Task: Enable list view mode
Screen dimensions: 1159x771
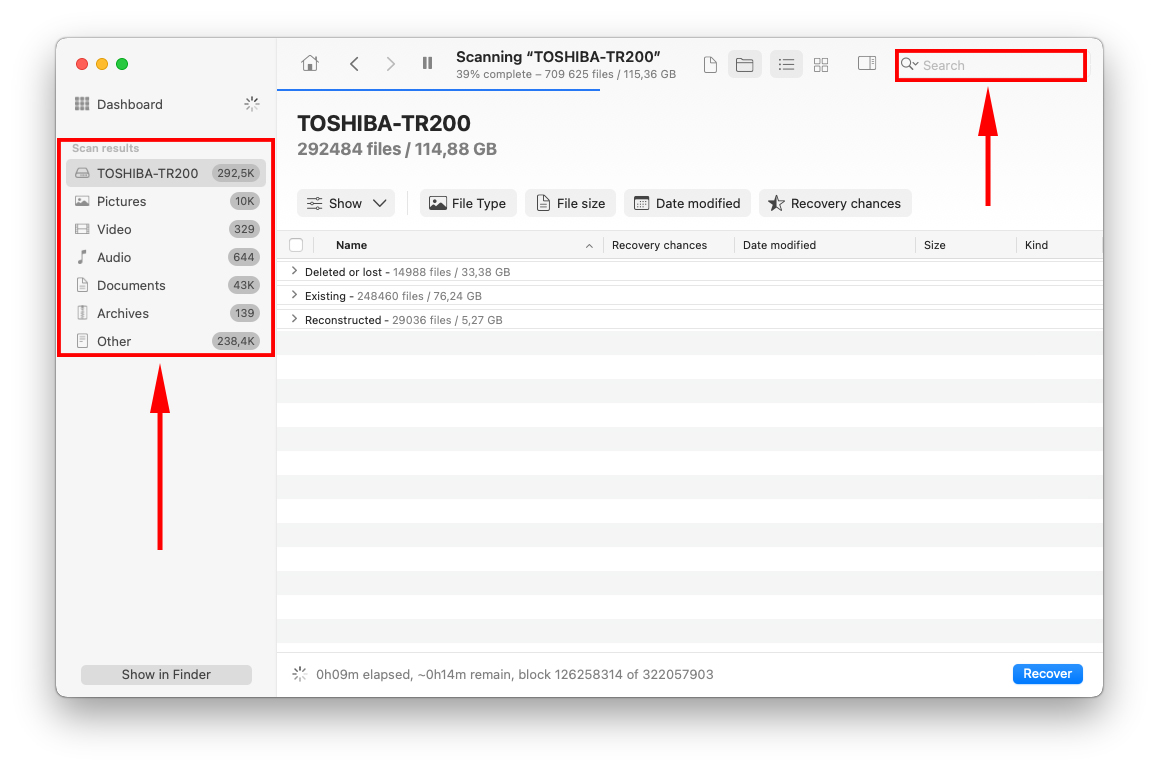Action: [786, 64]
